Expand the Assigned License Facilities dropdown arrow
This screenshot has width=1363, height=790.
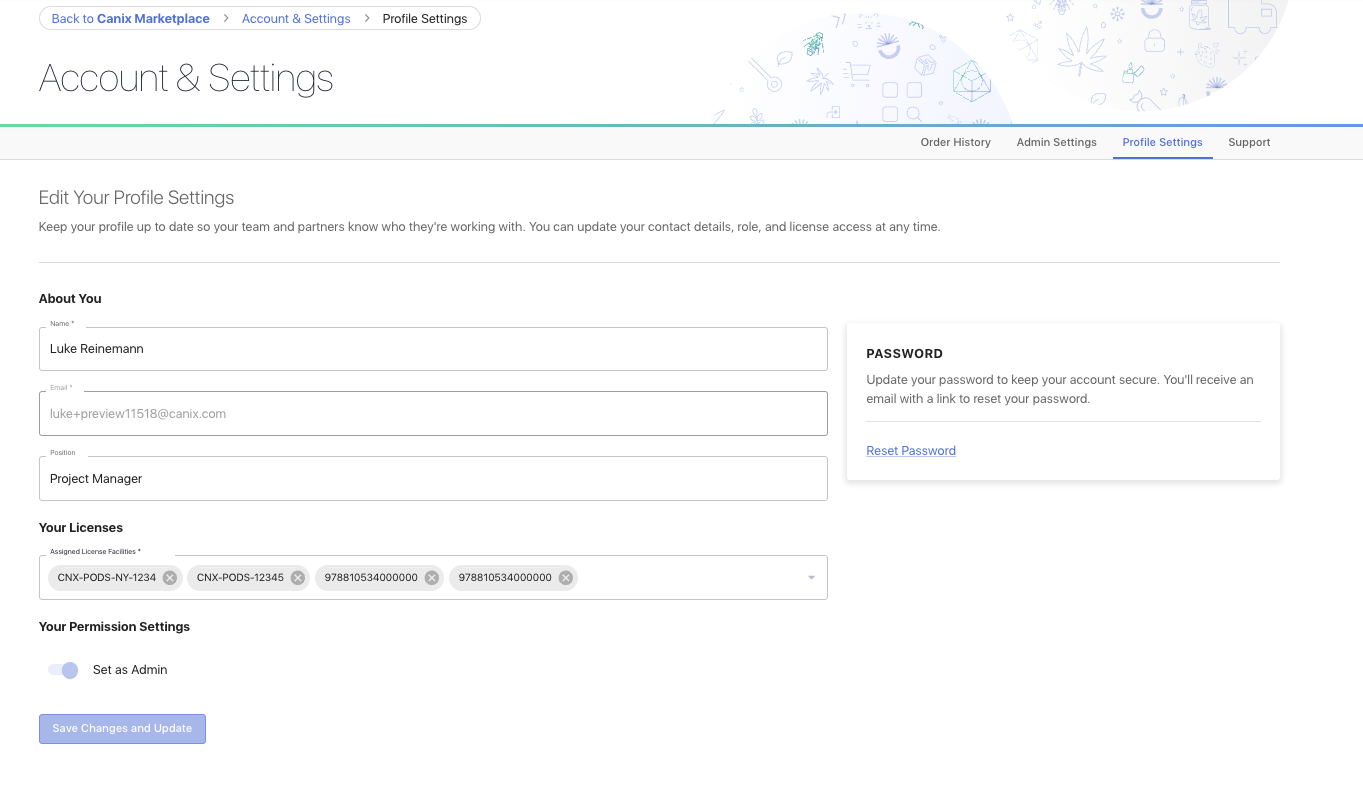(x=811, y=578)
